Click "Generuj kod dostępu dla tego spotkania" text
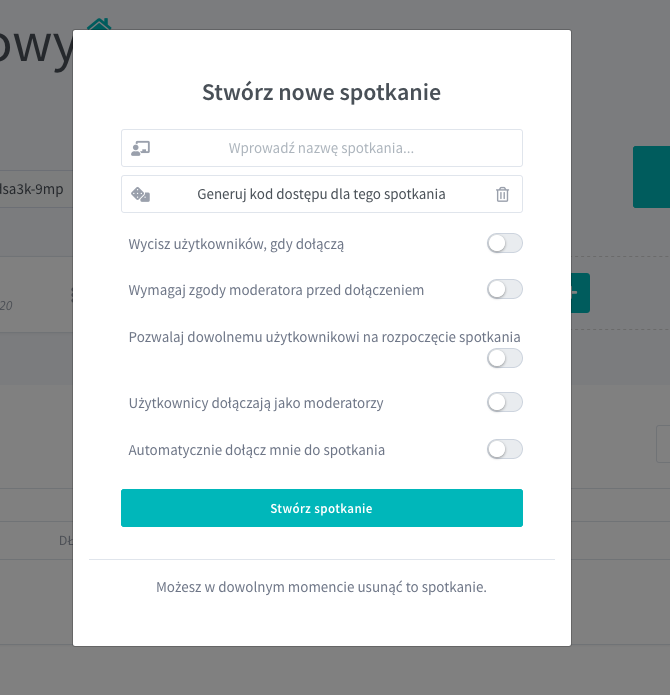The height and width of the screenshot is (695, 670). click(x=321, y=194)
